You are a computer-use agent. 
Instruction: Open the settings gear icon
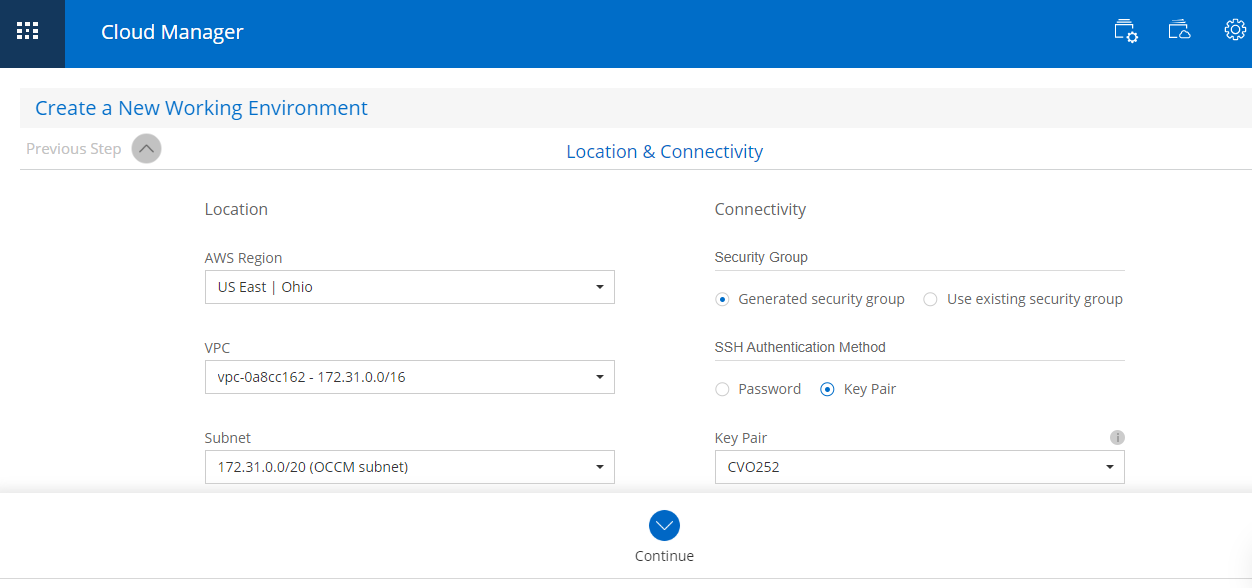coord(1235,30)
